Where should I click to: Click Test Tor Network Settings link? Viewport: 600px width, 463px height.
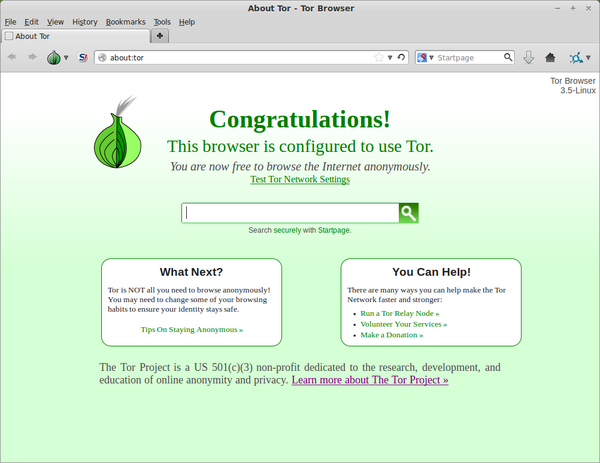300,180
